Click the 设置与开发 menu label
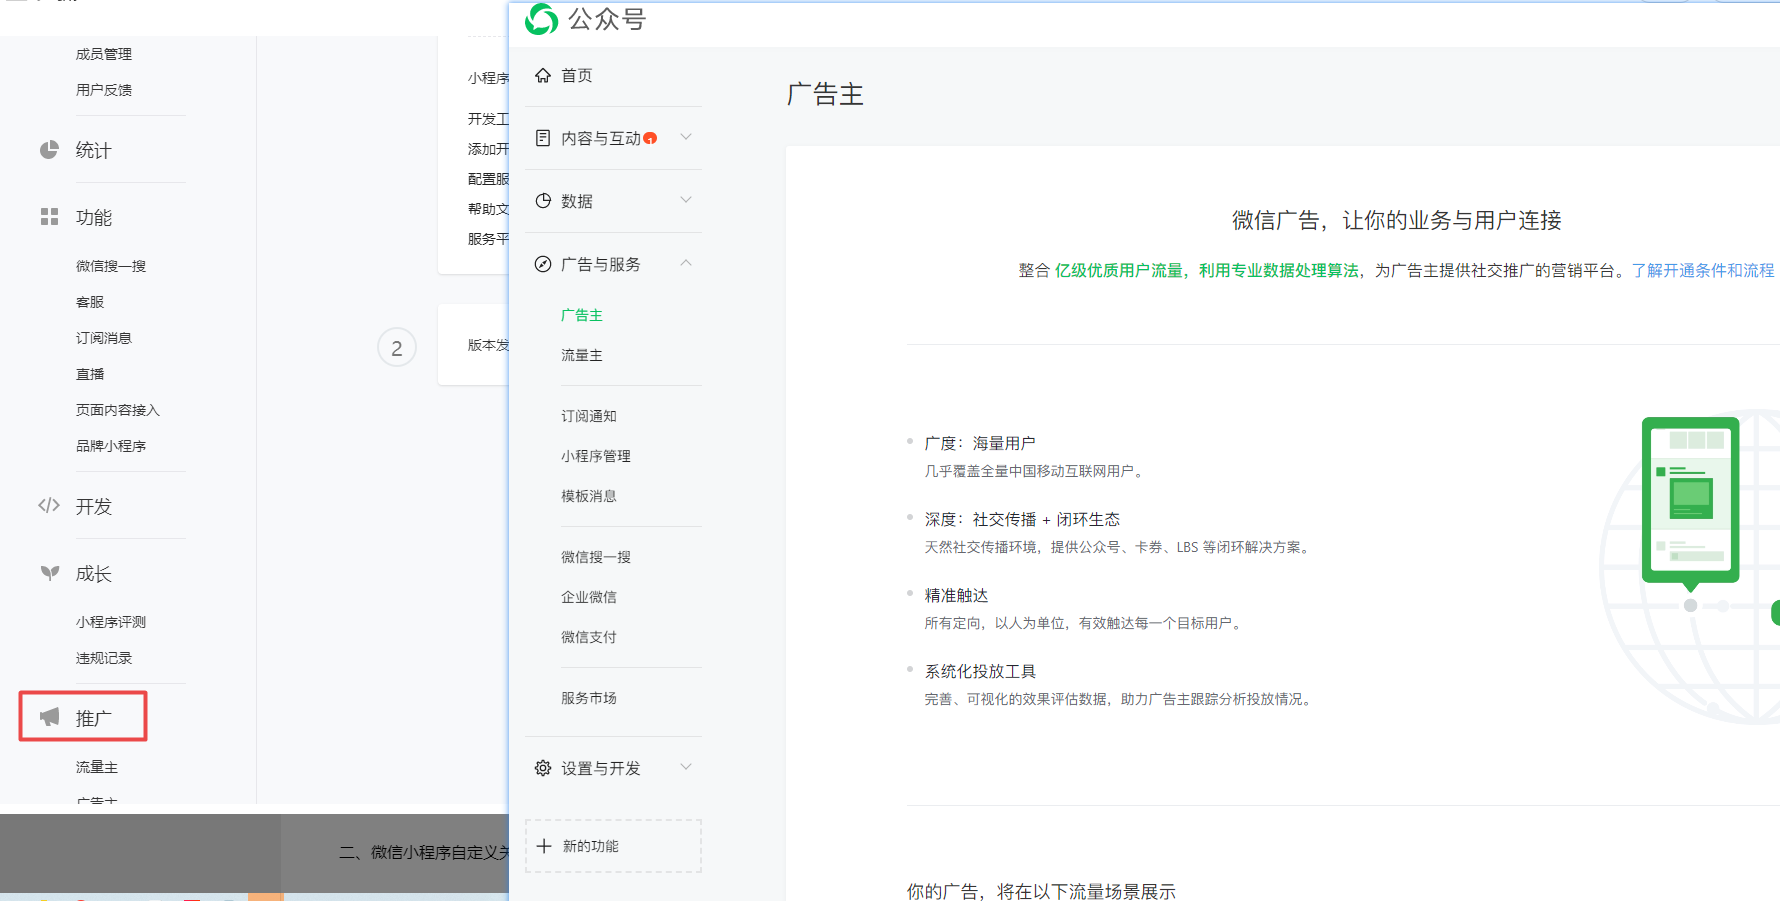The image size is (1780, 901). click(x=601, y=768)
